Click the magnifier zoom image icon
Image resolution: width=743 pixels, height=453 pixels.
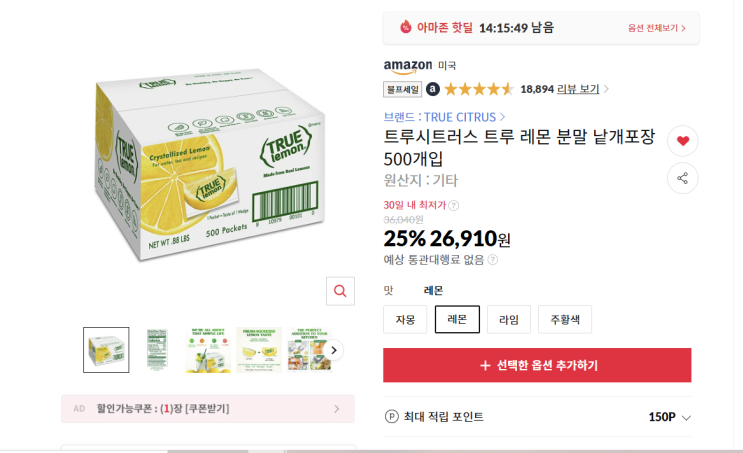coord(340,291)
